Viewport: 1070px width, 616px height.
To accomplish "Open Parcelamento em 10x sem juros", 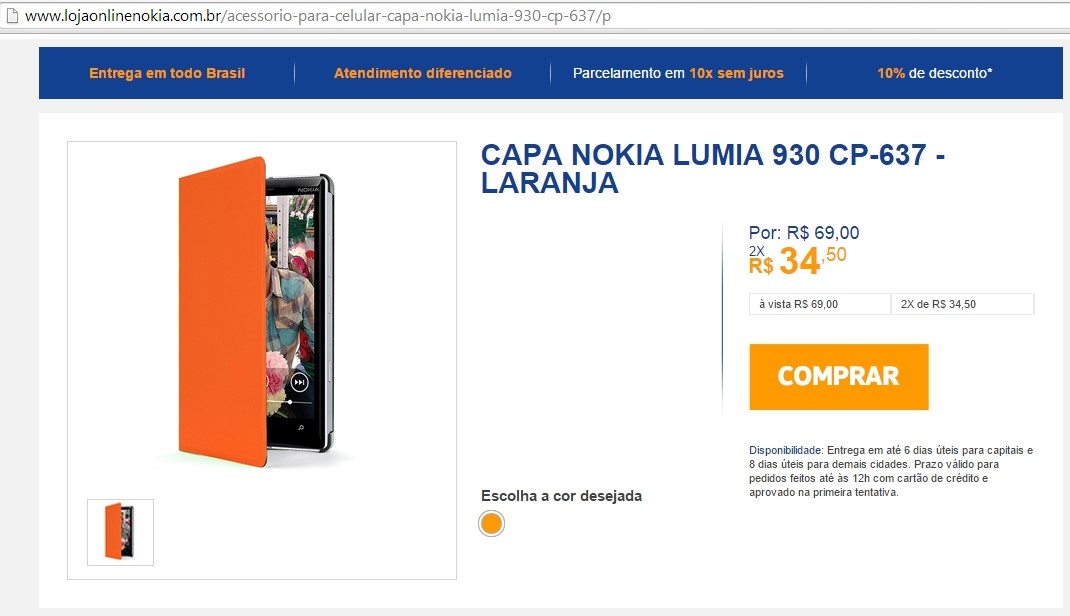I will pos(678,73).
